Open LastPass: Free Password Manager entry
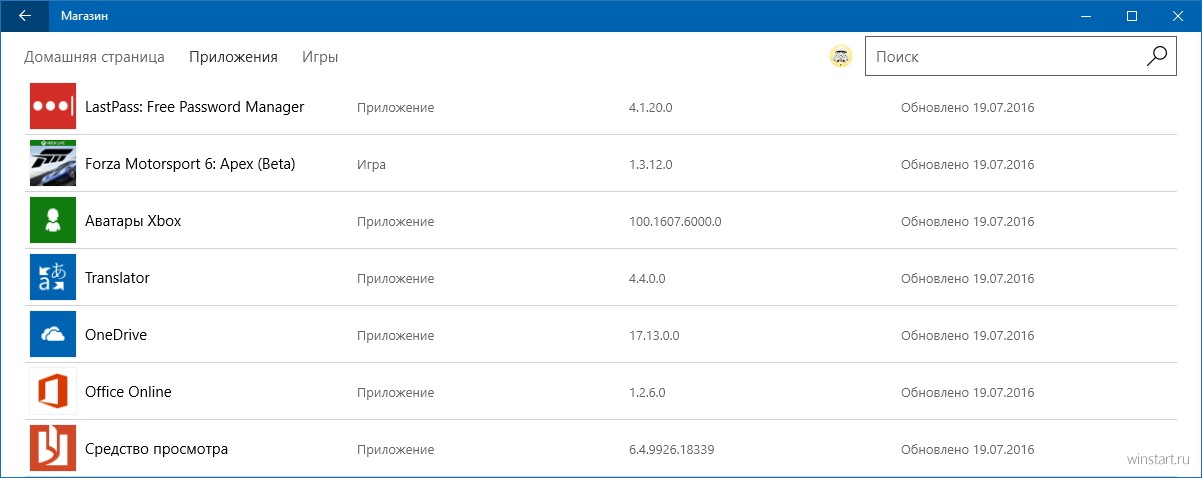 [195, 106]
